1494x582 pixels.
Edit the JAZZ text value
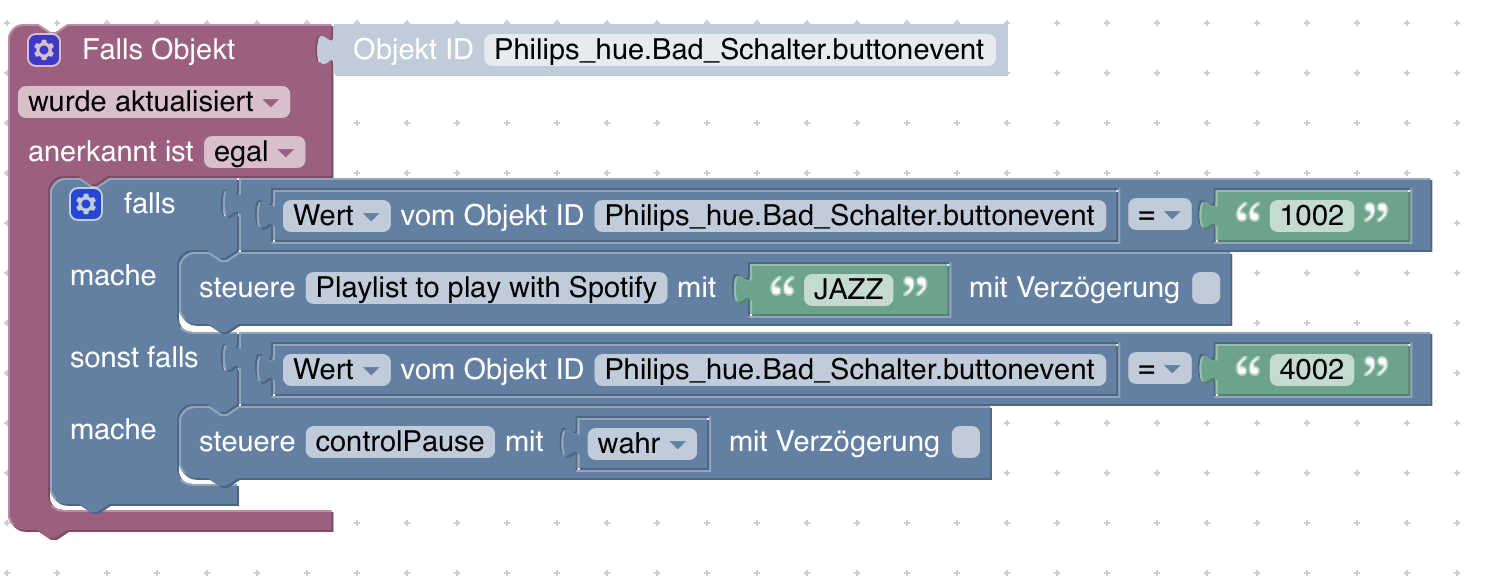pyautogui.click(x=848, y=289)
